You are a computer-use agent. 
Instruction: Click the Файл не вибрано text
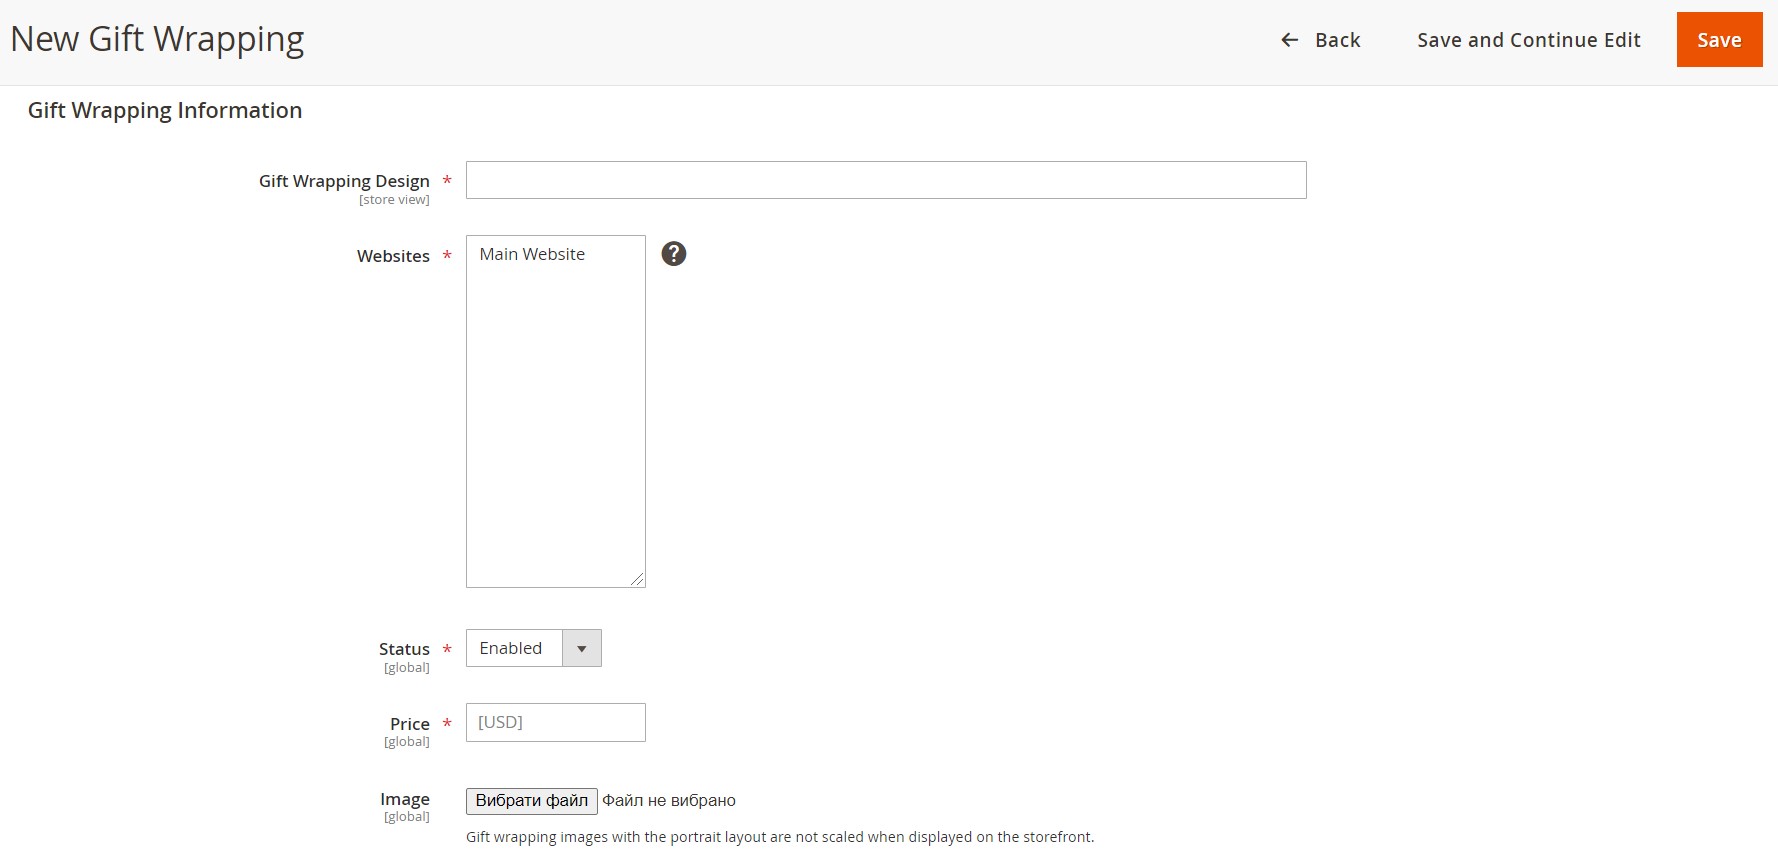click(x=669, y=801)
